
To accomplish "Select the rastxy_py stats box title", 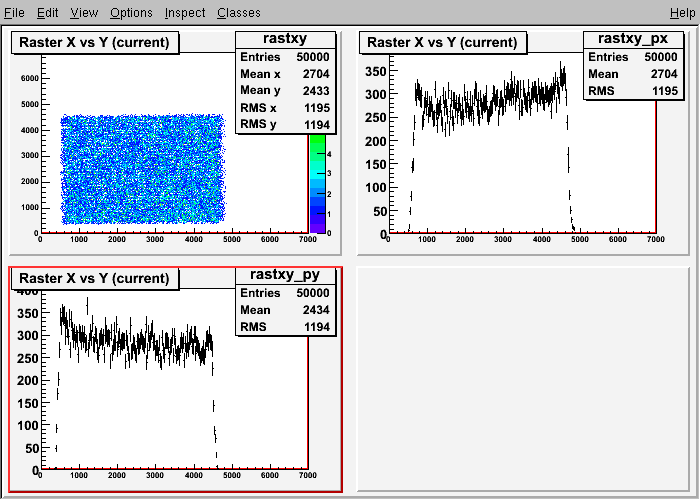I will (x=285, y=275).
